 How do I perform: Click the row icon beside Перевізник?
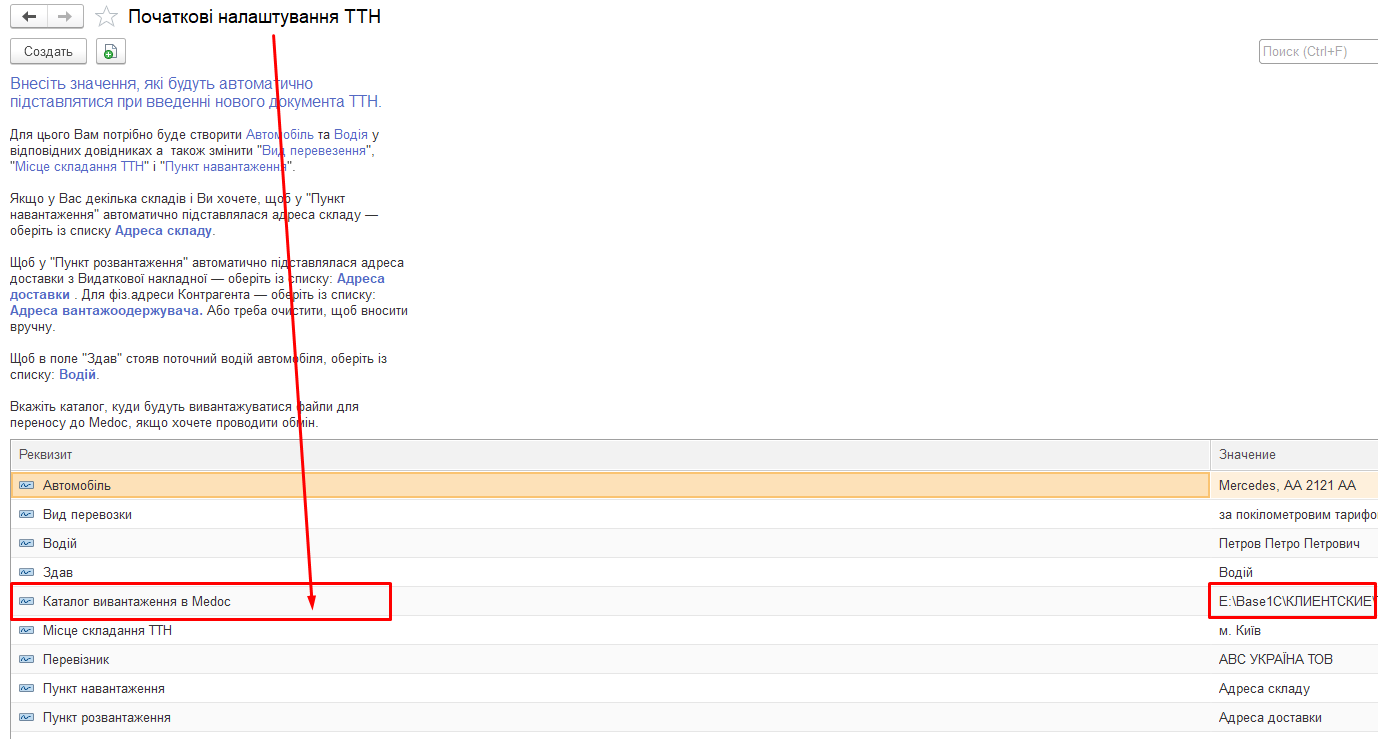tap(27, 659)
